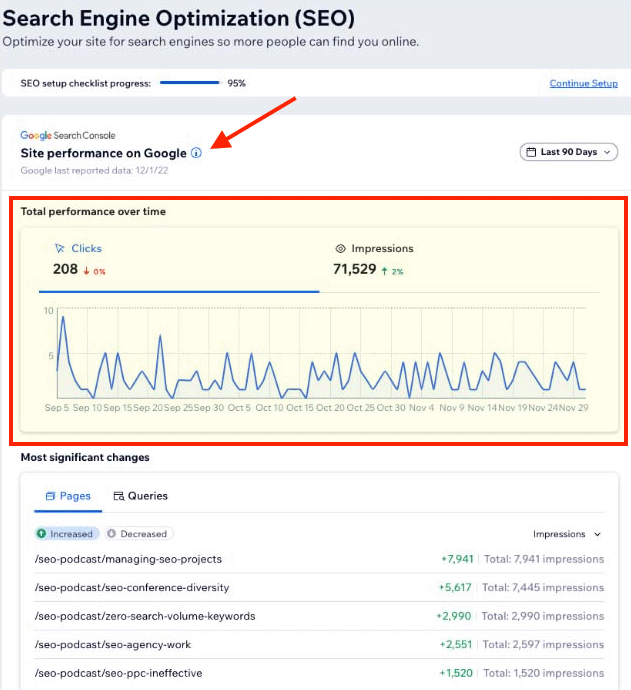The height and width of the screenshot is (690, 631).
Task: Open /seo-podcast/zero-search-volume-keywords page row
Action: [x=319, y=616]
